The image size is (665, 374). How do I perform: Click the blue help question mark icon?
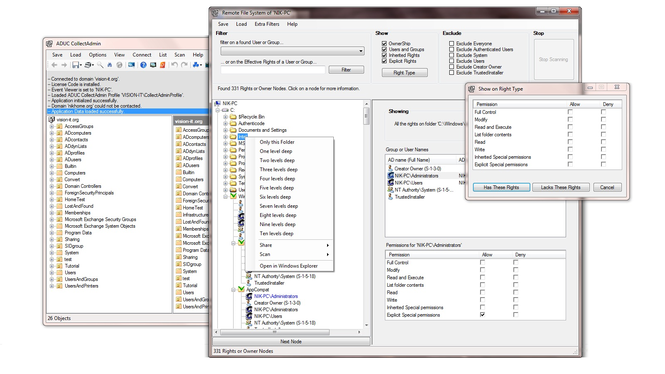(x=143, y=65)
